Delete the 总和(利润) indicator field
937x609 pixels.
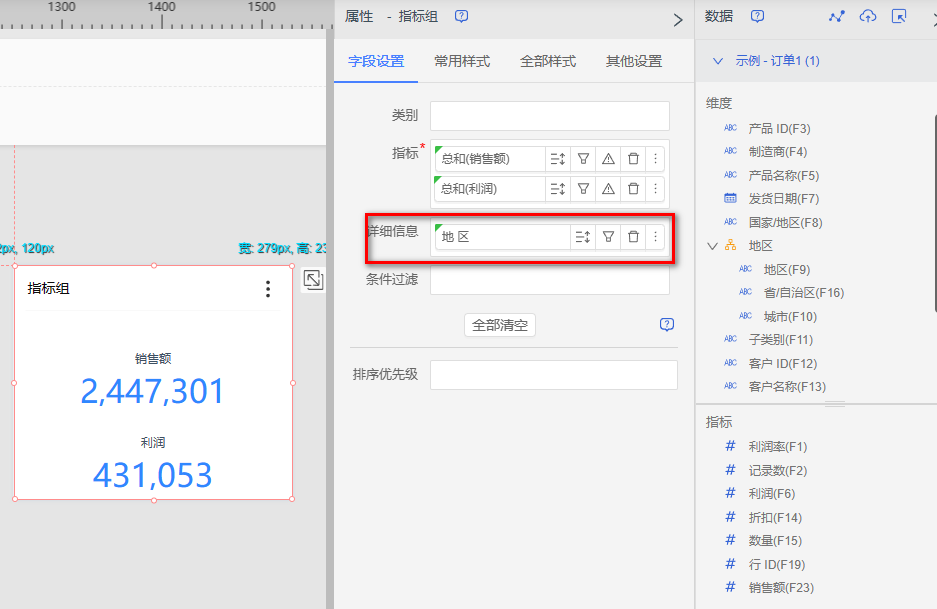pos(633,189)
